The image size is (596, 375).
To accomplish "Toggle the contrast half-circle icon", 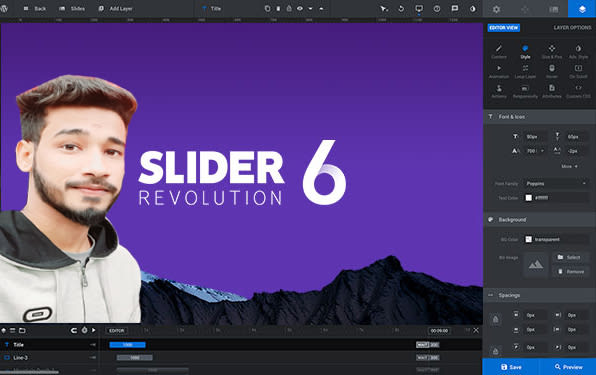I will coord(472,8).
